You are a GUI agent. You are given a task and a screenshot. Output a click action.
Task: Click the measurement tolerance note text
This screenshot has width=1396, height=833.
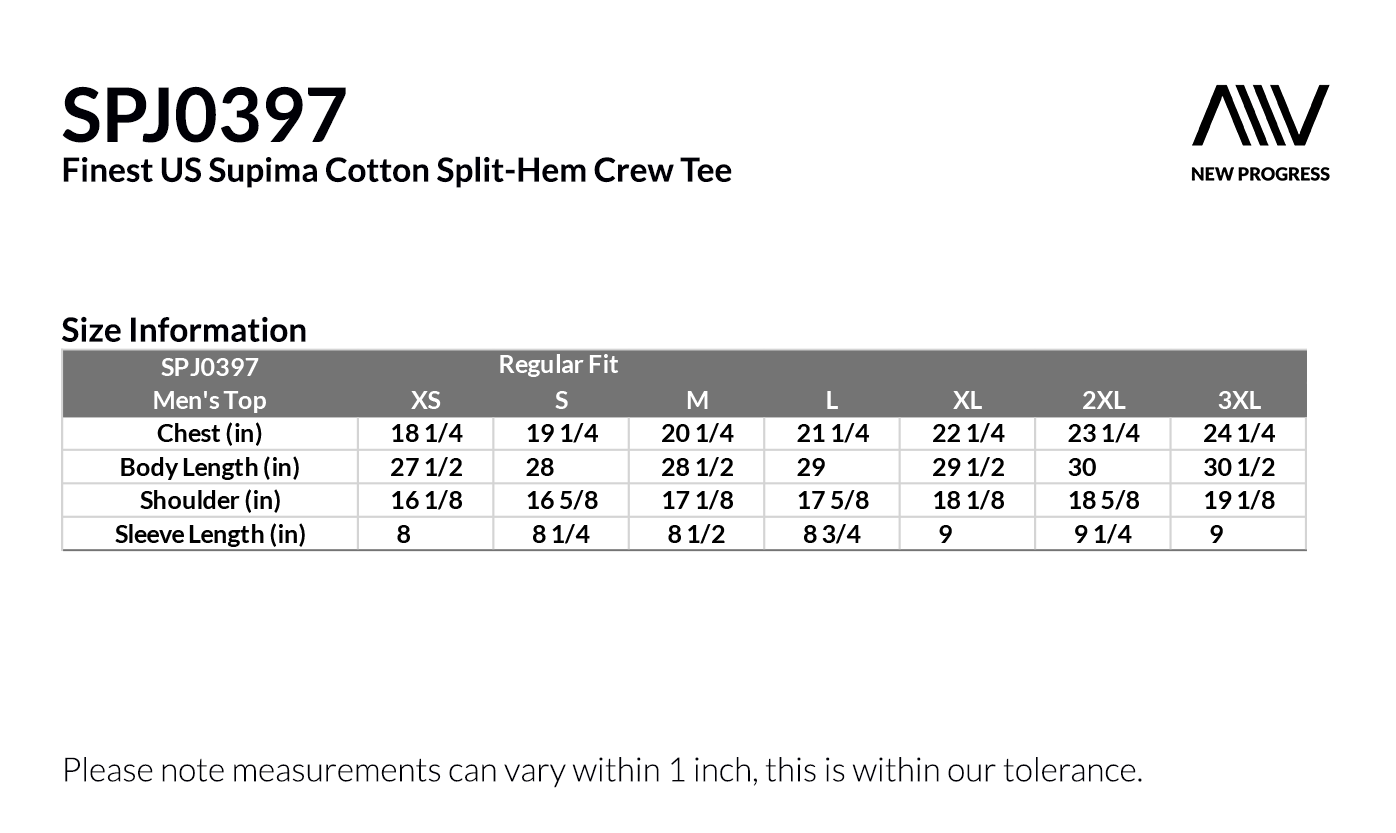click(602, 770)
